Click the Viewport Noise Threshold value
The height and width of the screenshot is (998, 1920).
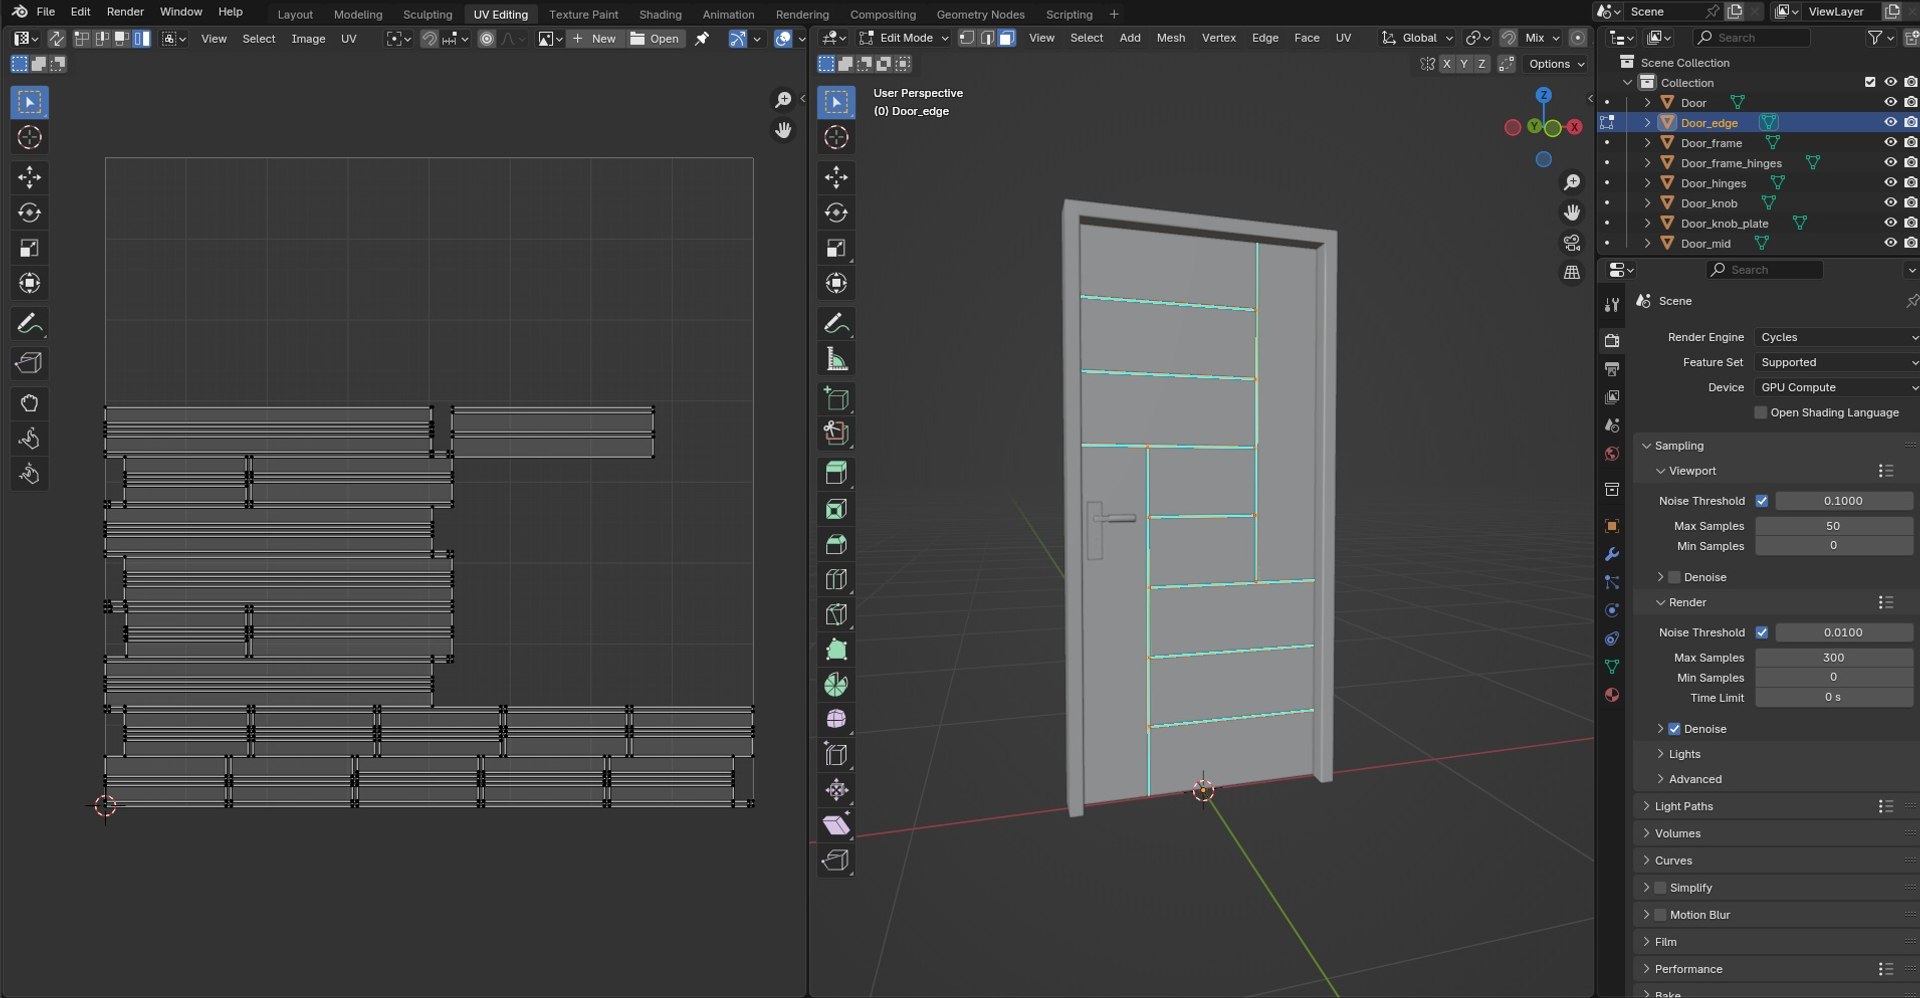tap(1843, 501)
